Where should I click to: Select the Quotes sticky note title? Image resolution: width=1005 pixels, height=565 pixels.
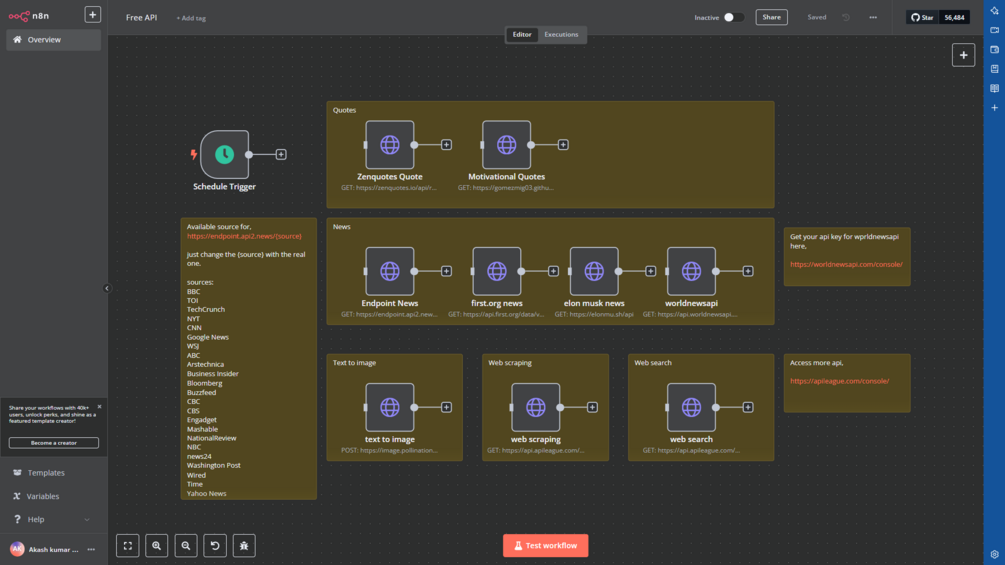pos(344,110)
